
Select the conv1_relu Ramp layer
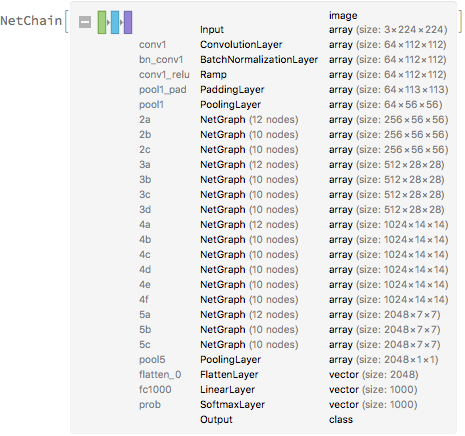pyautogui.click(x=293, y=75)
